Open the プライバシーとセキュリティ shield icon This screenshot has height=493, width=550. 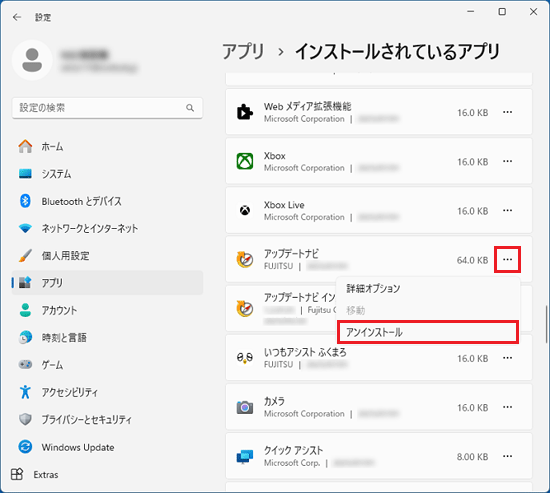[25, 419]
